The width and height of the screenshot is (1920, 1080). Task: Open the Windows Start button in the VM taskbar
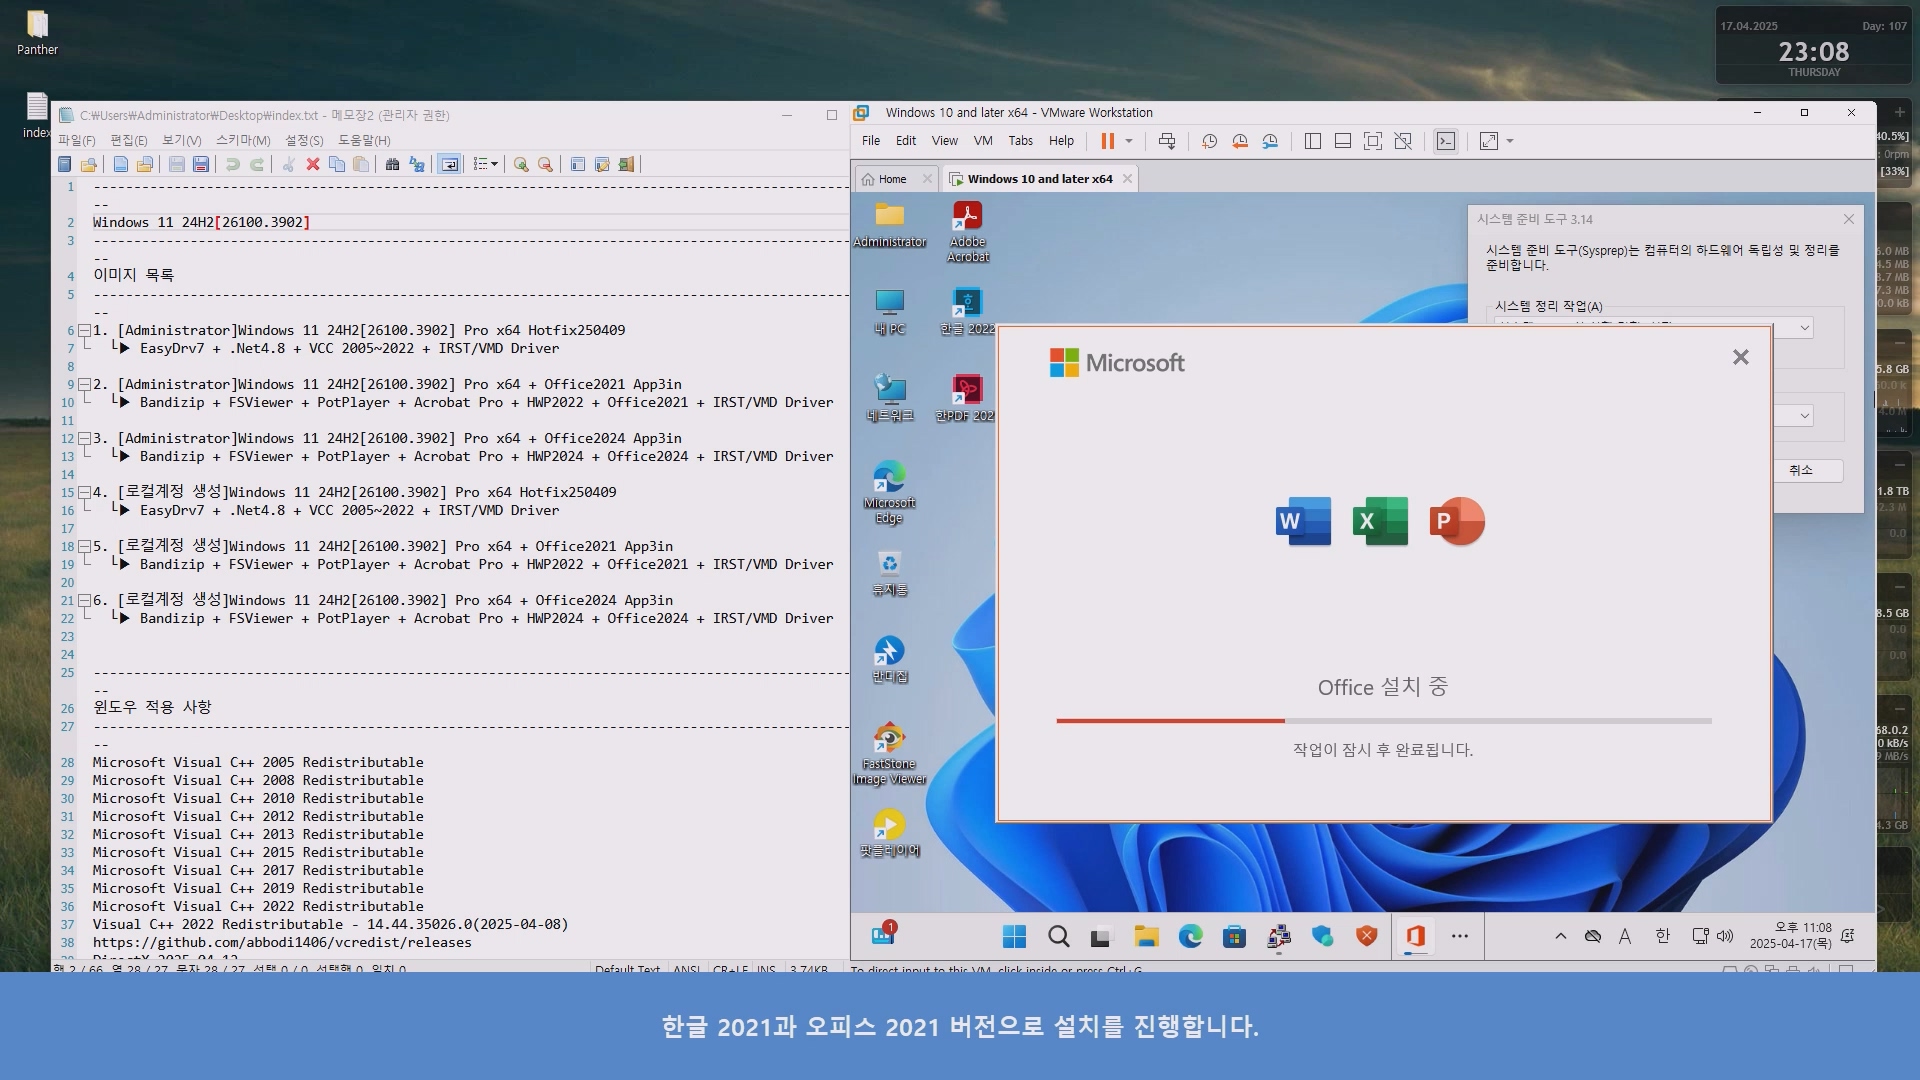pyautogui.click(x=1014, y=936)
